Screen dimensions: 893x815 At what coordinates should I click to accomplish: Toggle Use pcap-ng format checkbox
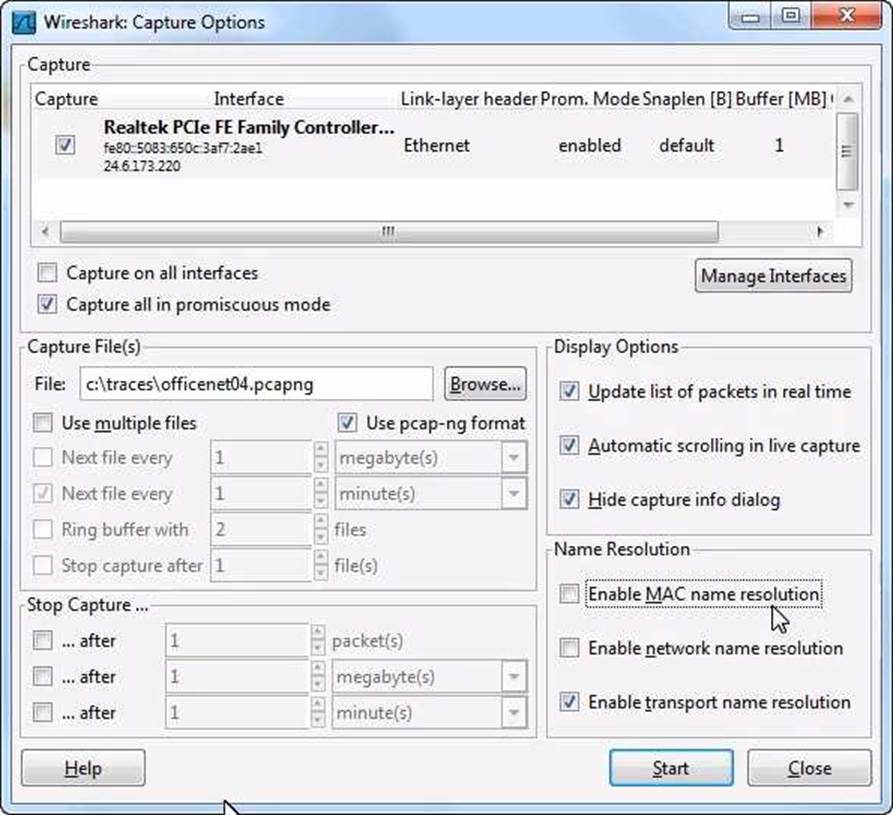pyautogui.click(x=347, y=423)
